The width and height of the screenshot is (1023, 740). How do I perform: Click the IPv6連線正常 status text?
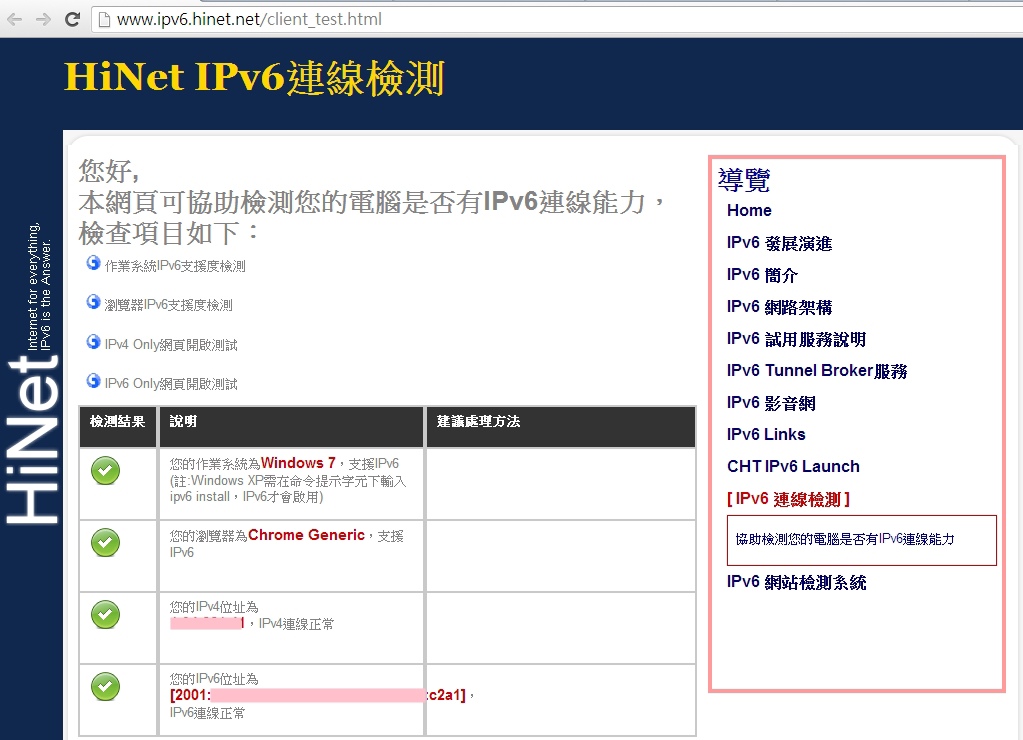(207, 713)
